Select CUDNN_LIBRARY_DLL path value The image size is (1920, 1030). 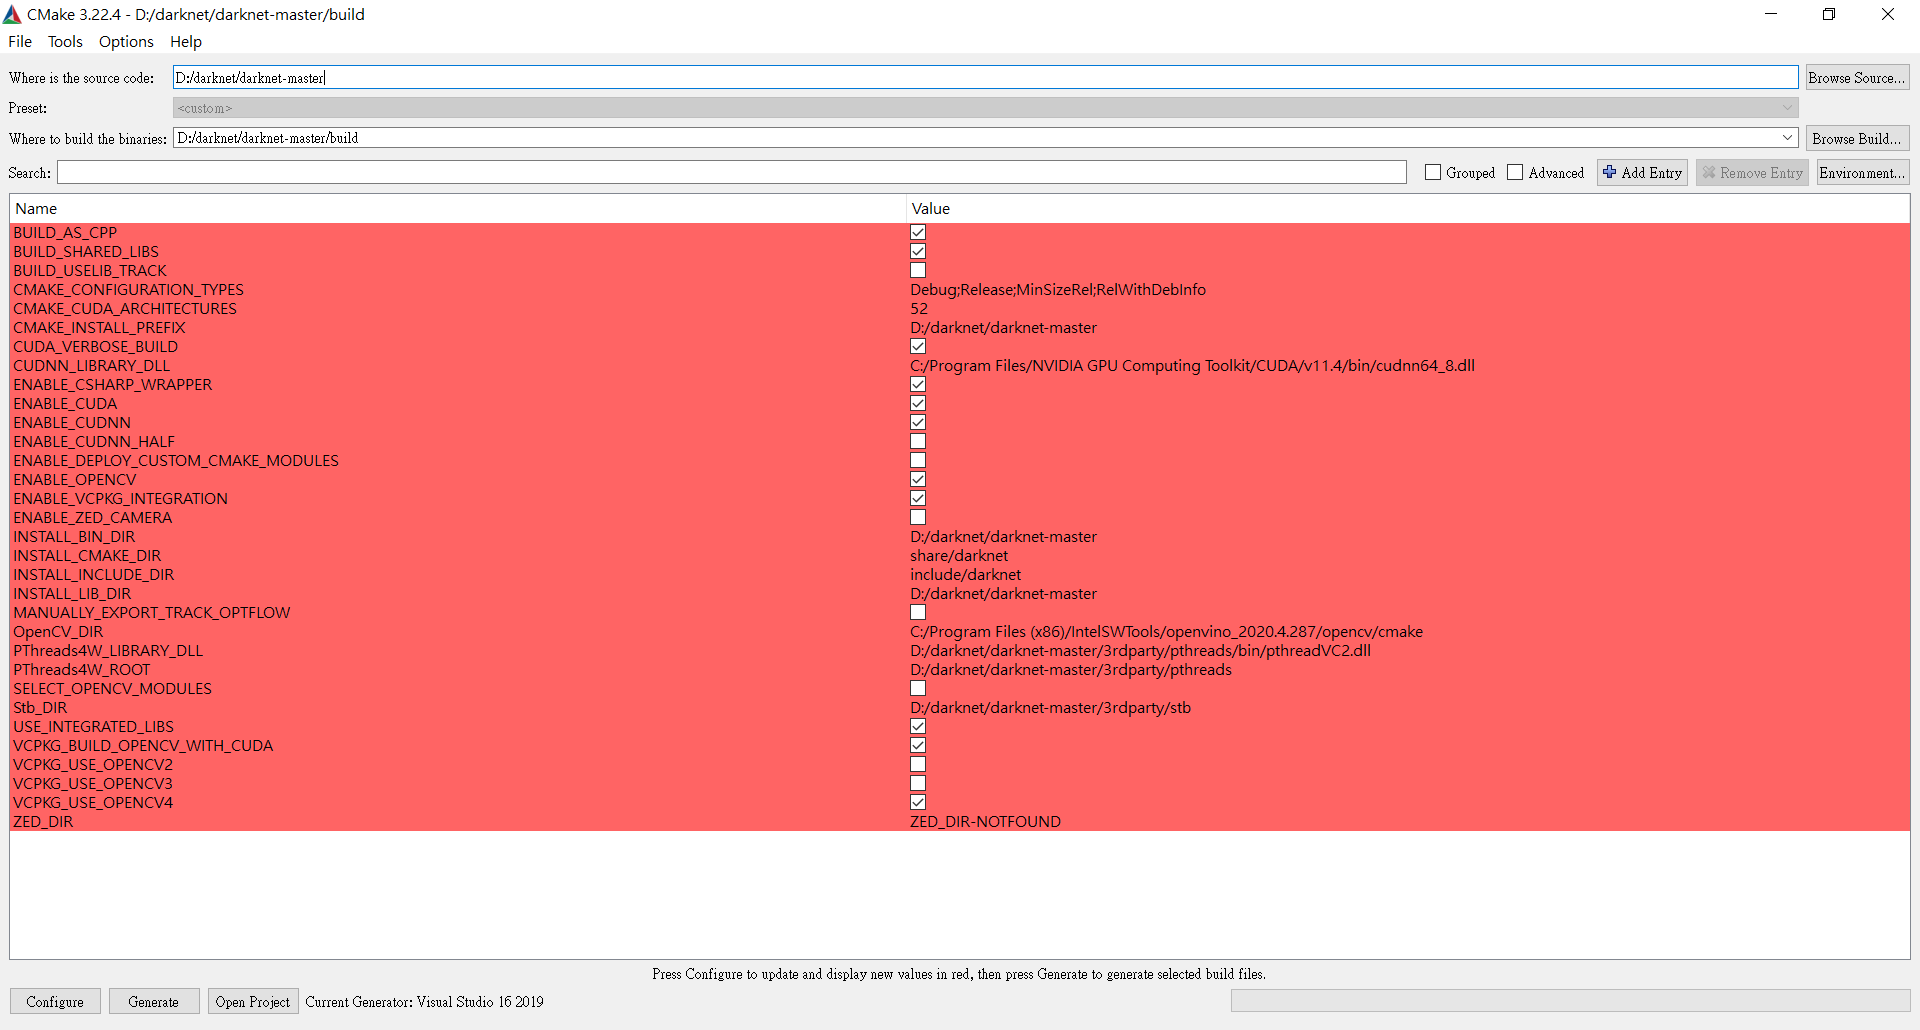tap(1192, 366)
